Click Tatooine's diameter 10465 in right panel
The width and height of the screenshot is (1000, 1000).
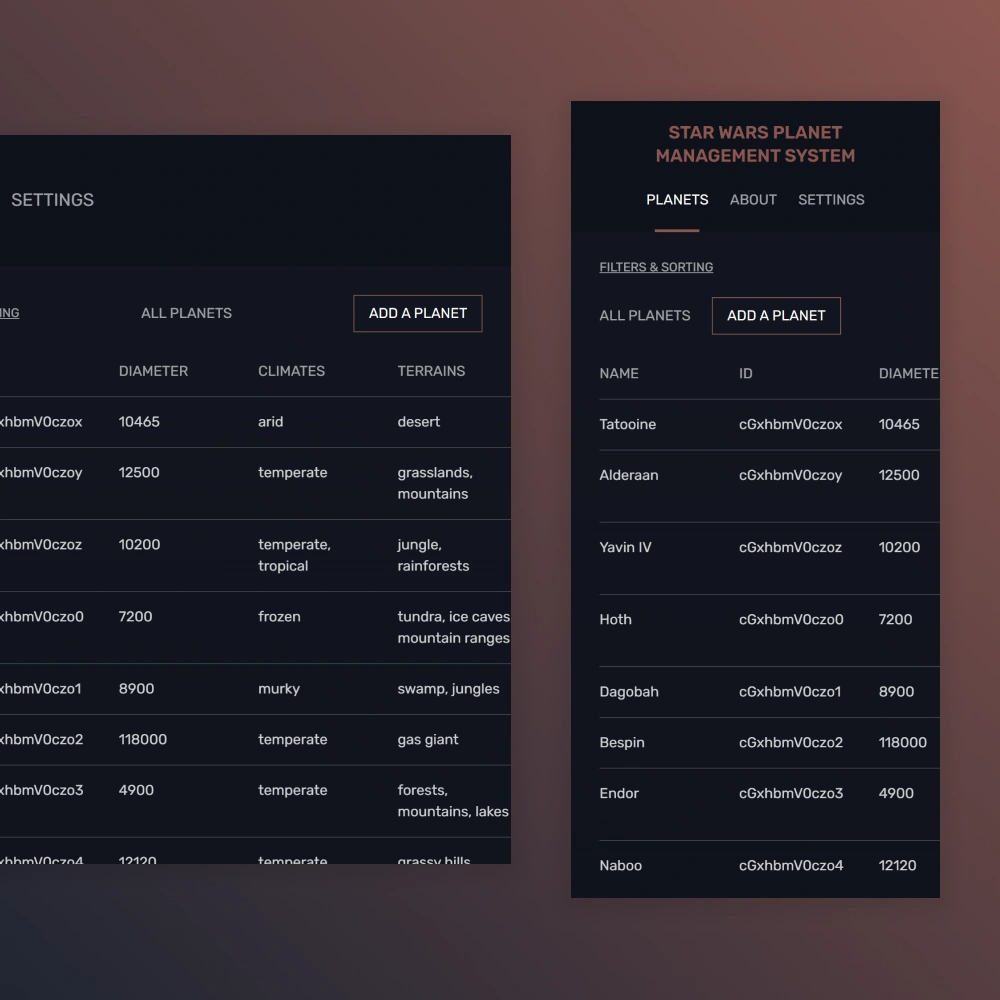pyautogui.click(x=899, y=424)
